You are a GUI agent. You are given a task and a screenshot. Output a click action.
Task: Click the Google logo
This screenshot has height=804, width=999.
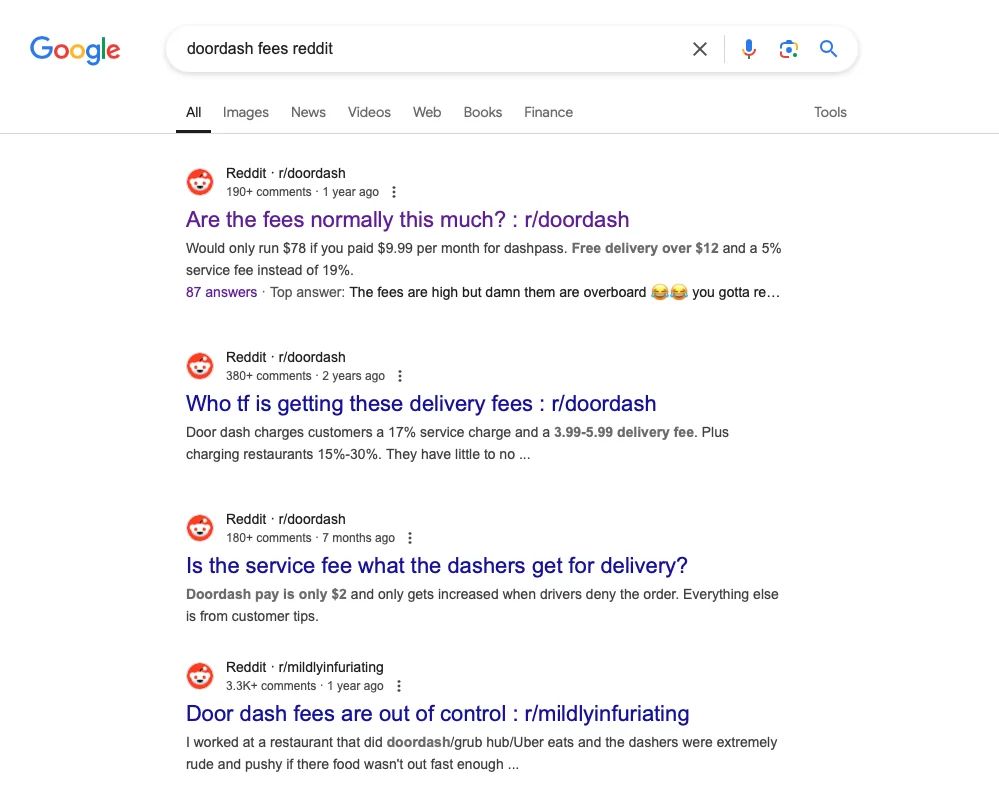tap(75, 50)
